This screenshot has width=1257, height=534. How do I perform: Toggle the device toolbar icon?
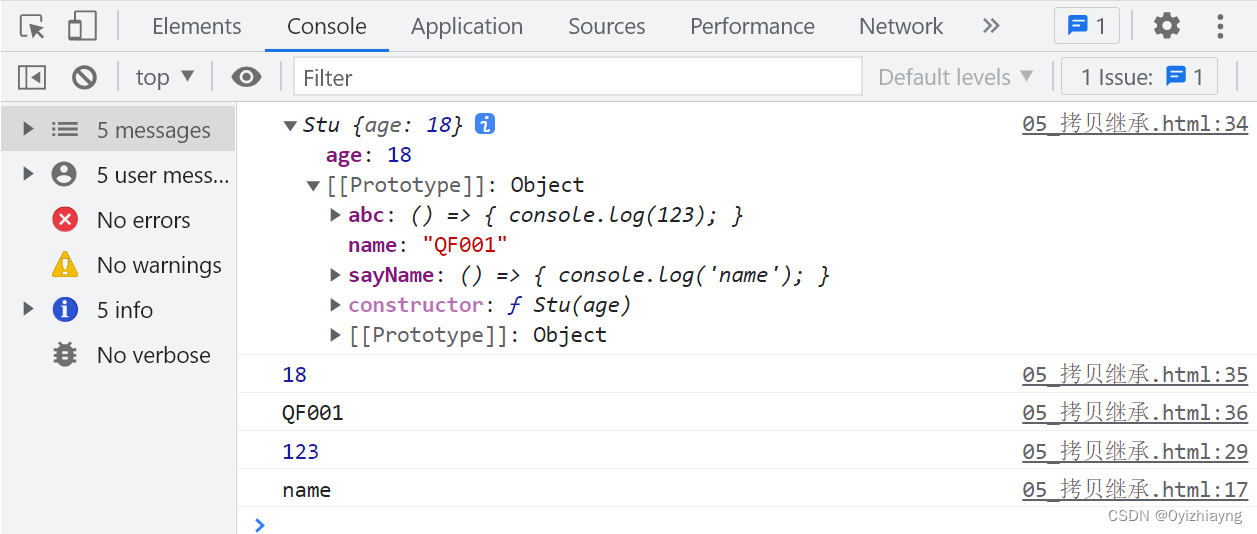point(81,26)
